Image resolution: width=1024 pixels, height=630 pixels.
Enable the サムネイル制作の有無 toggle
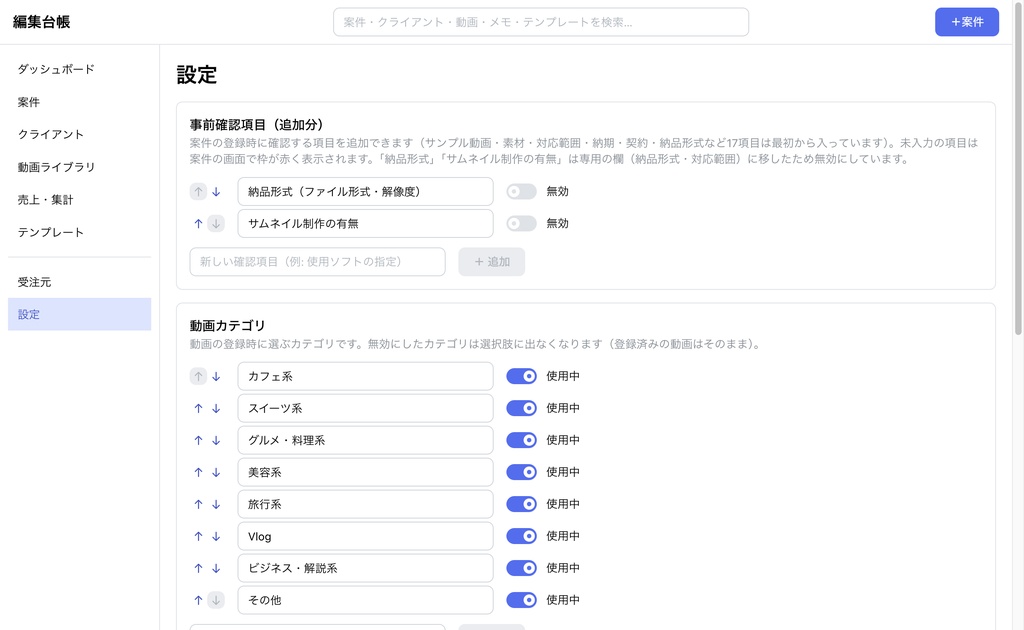[x=521, y=223]
